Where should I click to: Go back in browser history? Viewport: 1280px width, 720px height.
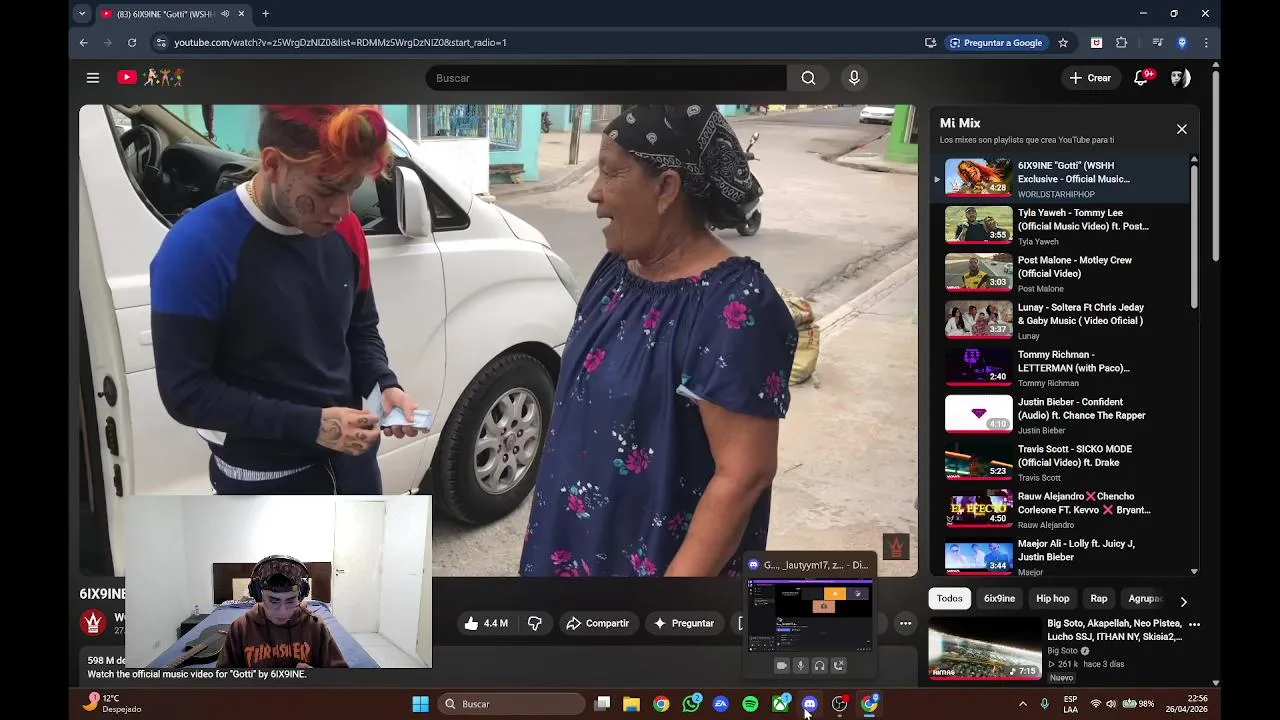[x=84, y=43]
